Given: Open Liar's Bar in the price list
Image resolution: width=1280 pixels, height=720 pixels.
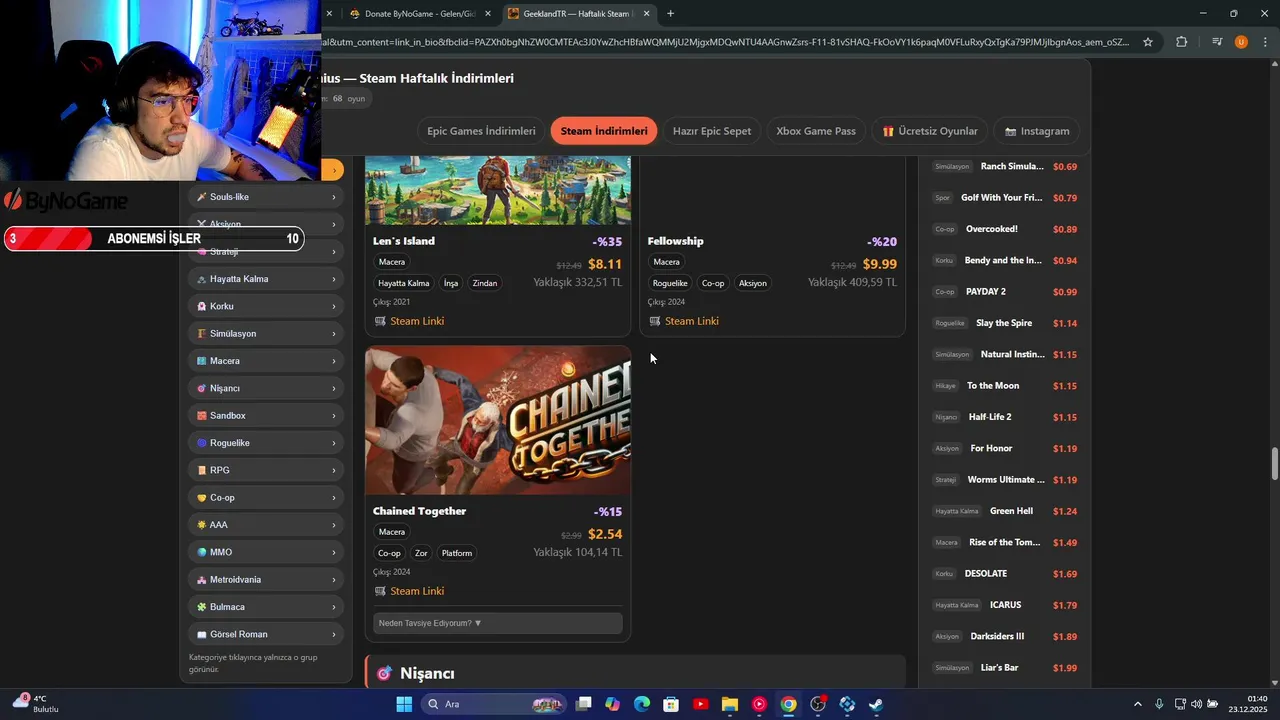Looking at the screenshot, I should [x=998, y=668].
